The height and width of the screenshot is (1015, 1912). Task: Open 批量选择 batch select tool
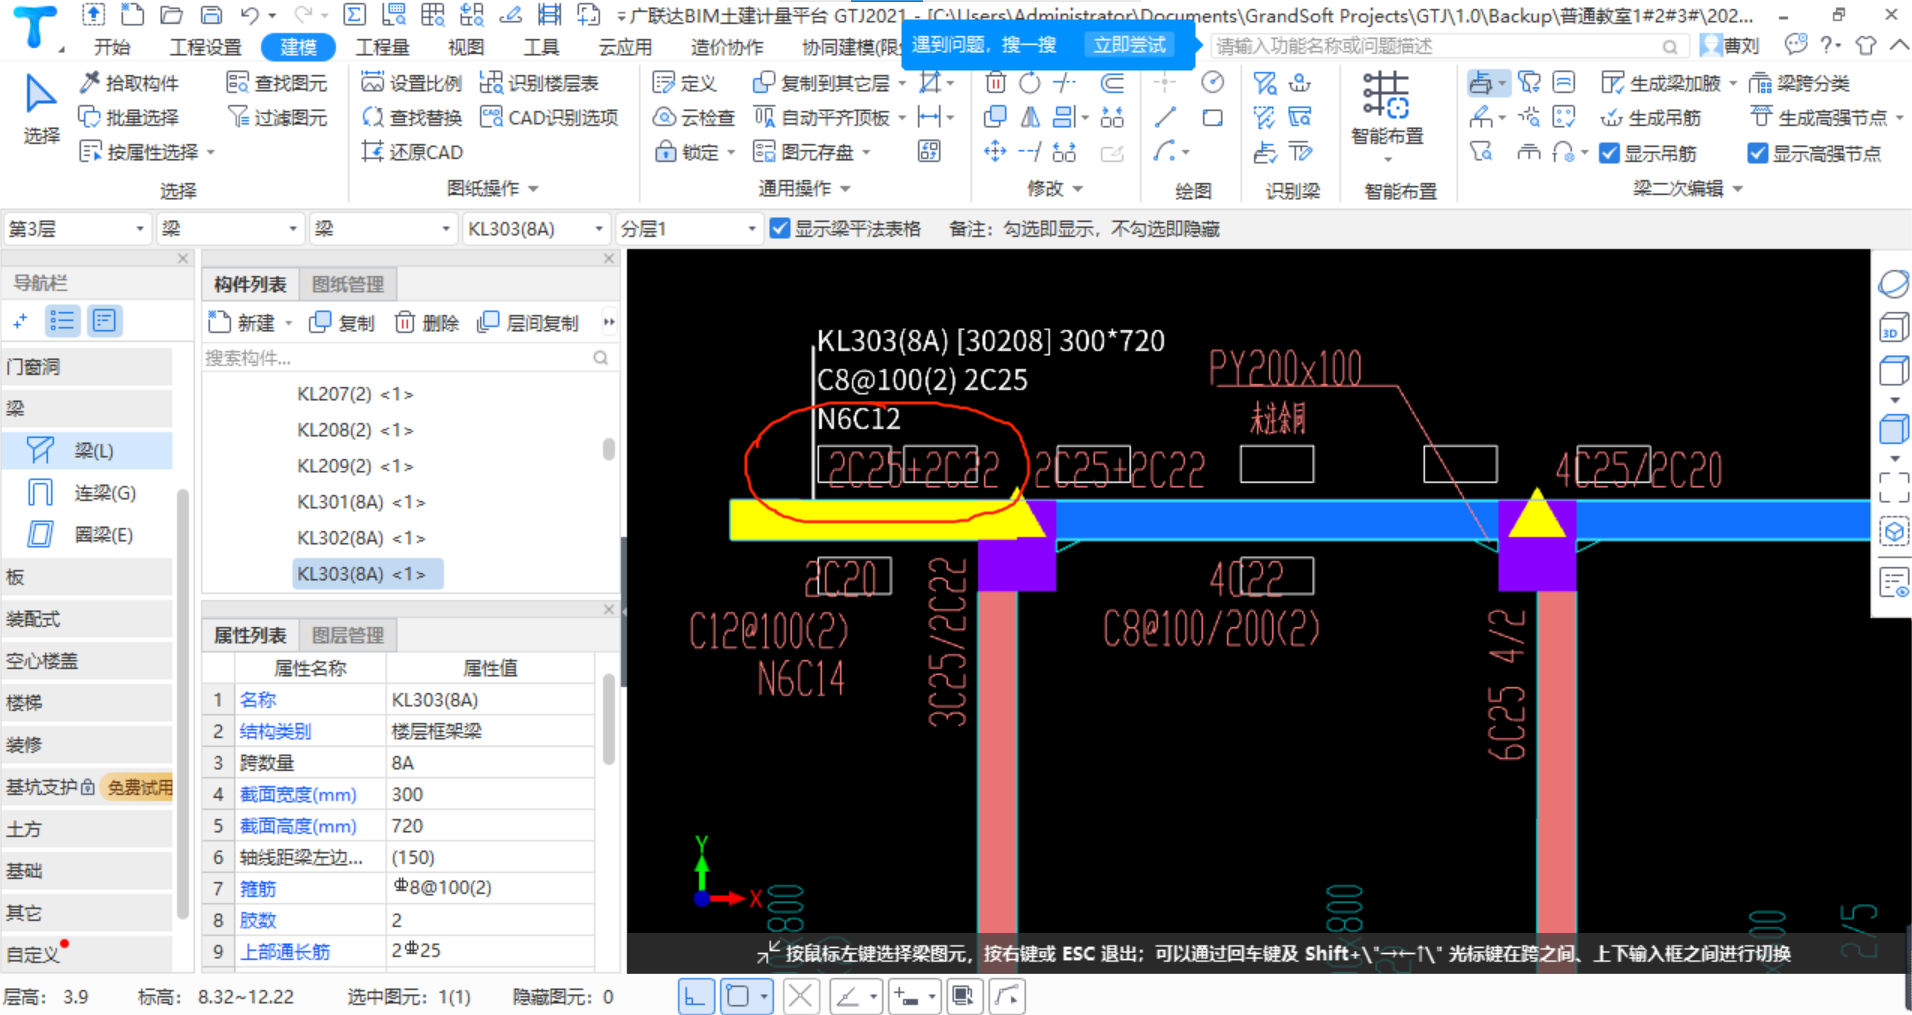tap(129, 117)
